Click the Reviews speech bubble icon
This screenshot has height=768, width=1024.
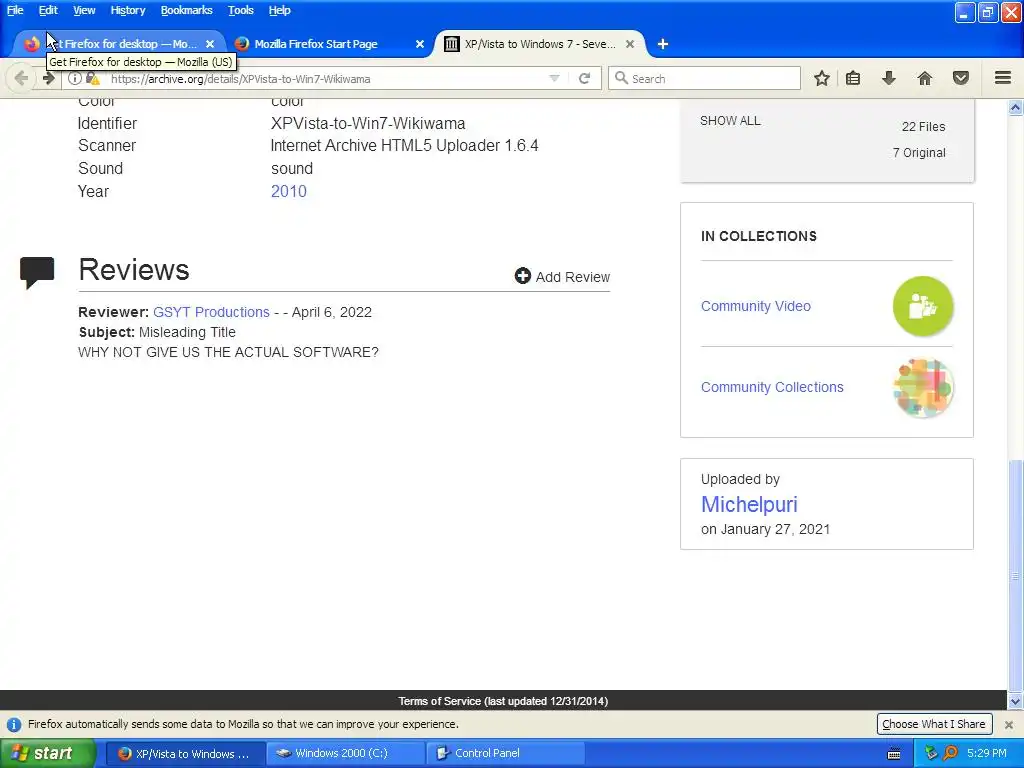click(37, 272)
